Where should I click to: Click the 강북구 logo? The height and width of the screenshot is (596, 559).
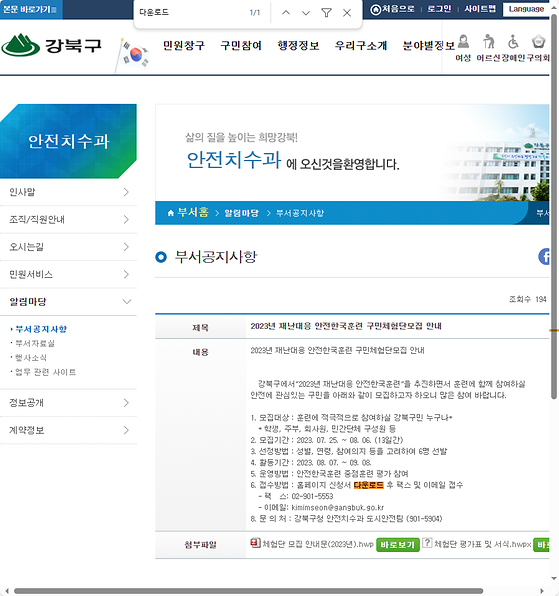(51, 46)
